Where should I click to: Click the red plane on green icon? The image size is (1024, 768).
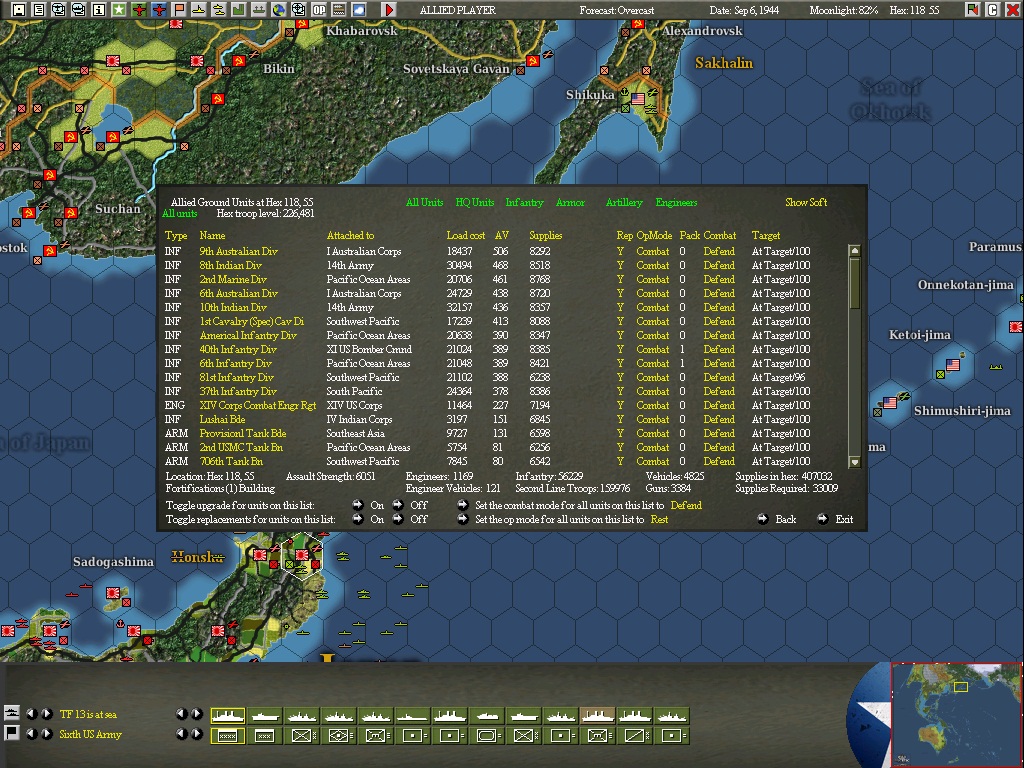[x=138, y=9]
